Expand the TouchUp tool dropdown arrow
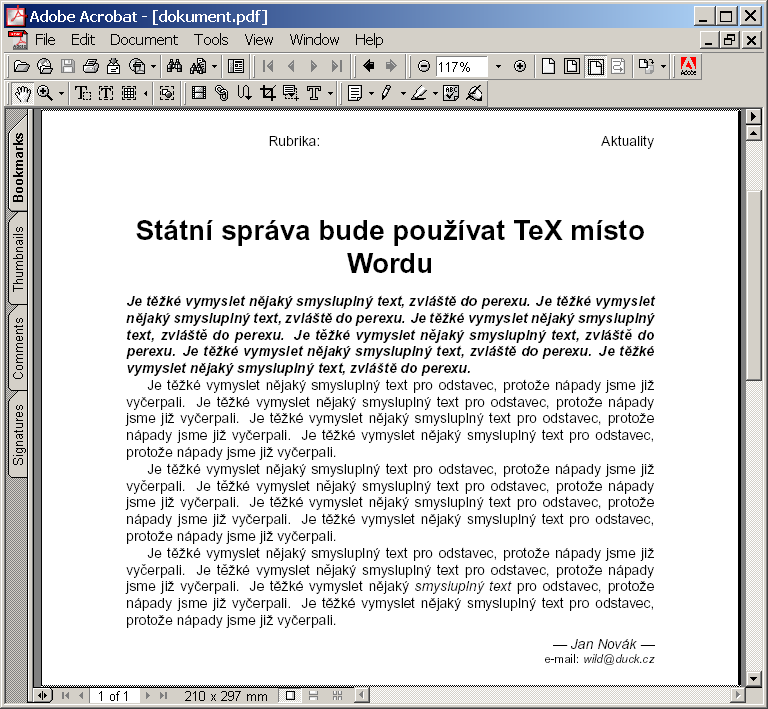Image resolution: width=768 pixels, height=709 pixels. click(x=330, y=94)
